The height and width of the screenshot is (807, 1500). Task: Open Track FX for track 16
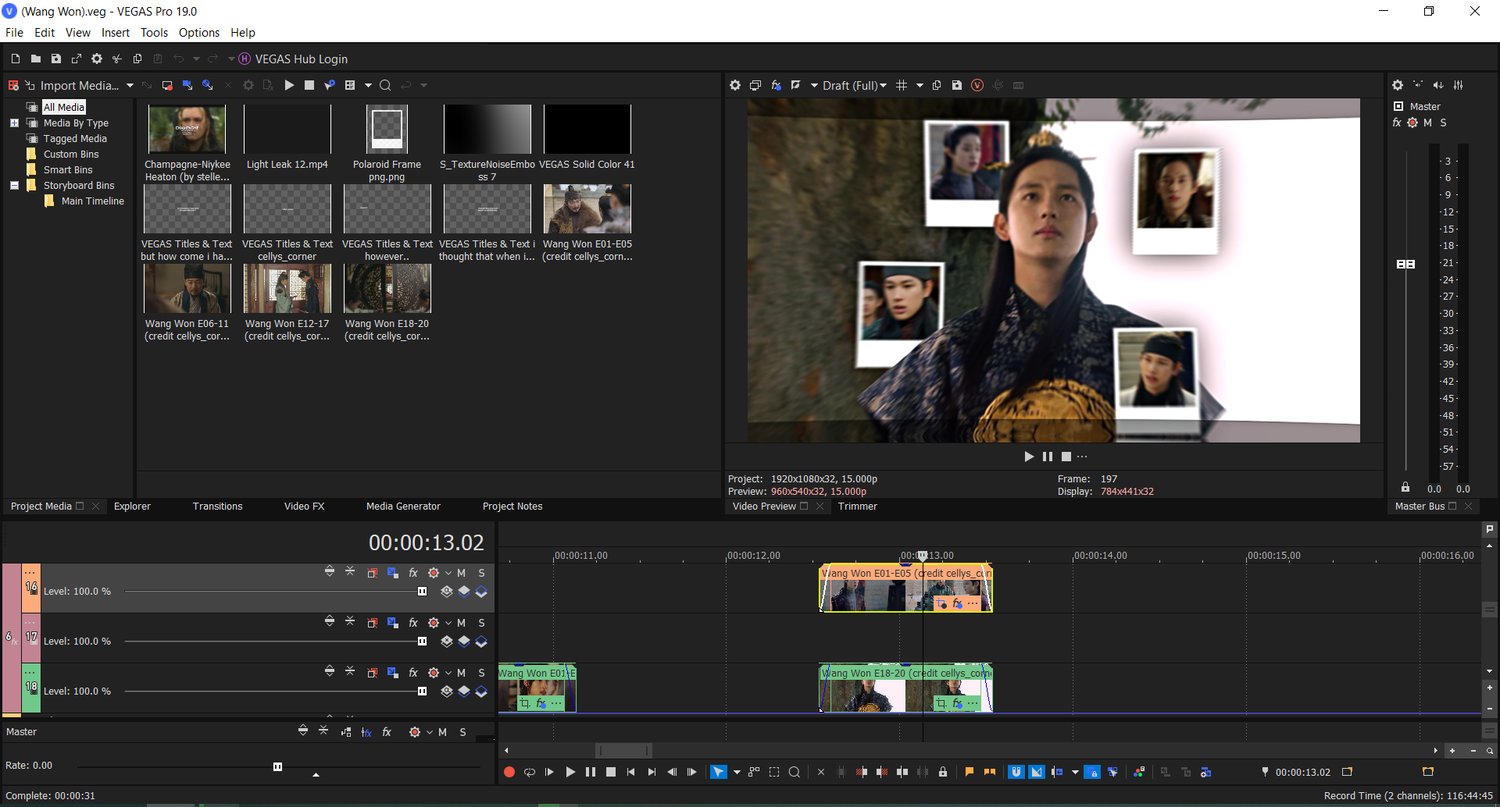pyautogui.click(x=413, y=573)
